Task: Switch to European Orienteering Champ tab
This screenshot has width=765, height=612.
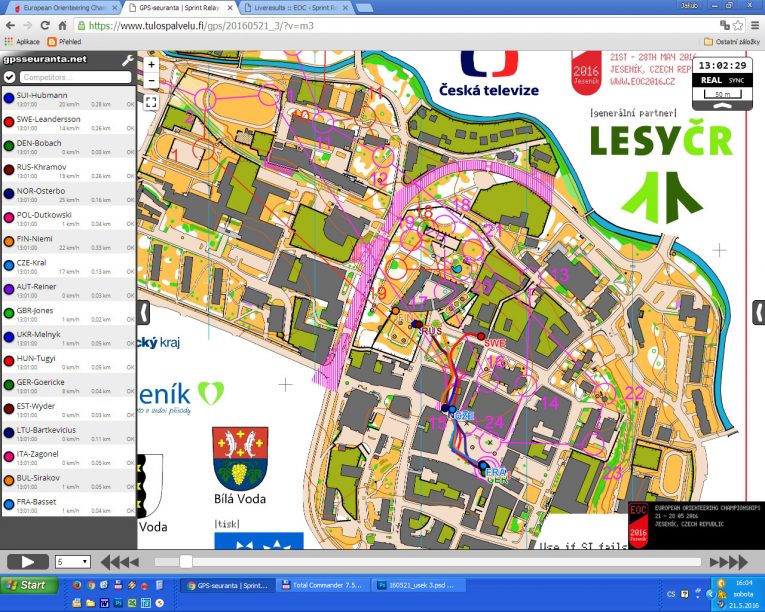Action: (64, 8)
